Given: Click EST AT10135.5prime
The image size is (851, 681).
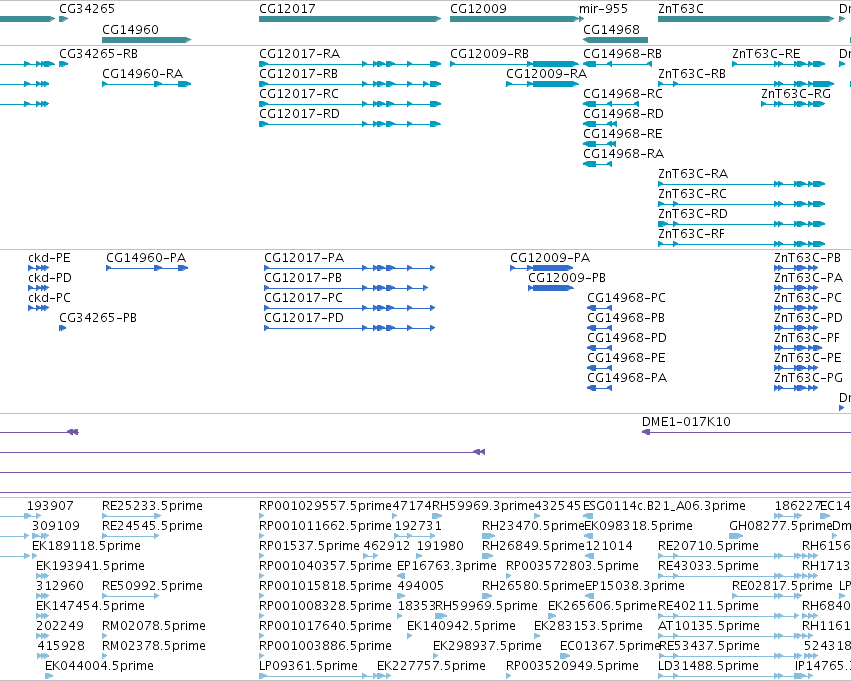Looking at the screenshot, I should tap(709, 627).
